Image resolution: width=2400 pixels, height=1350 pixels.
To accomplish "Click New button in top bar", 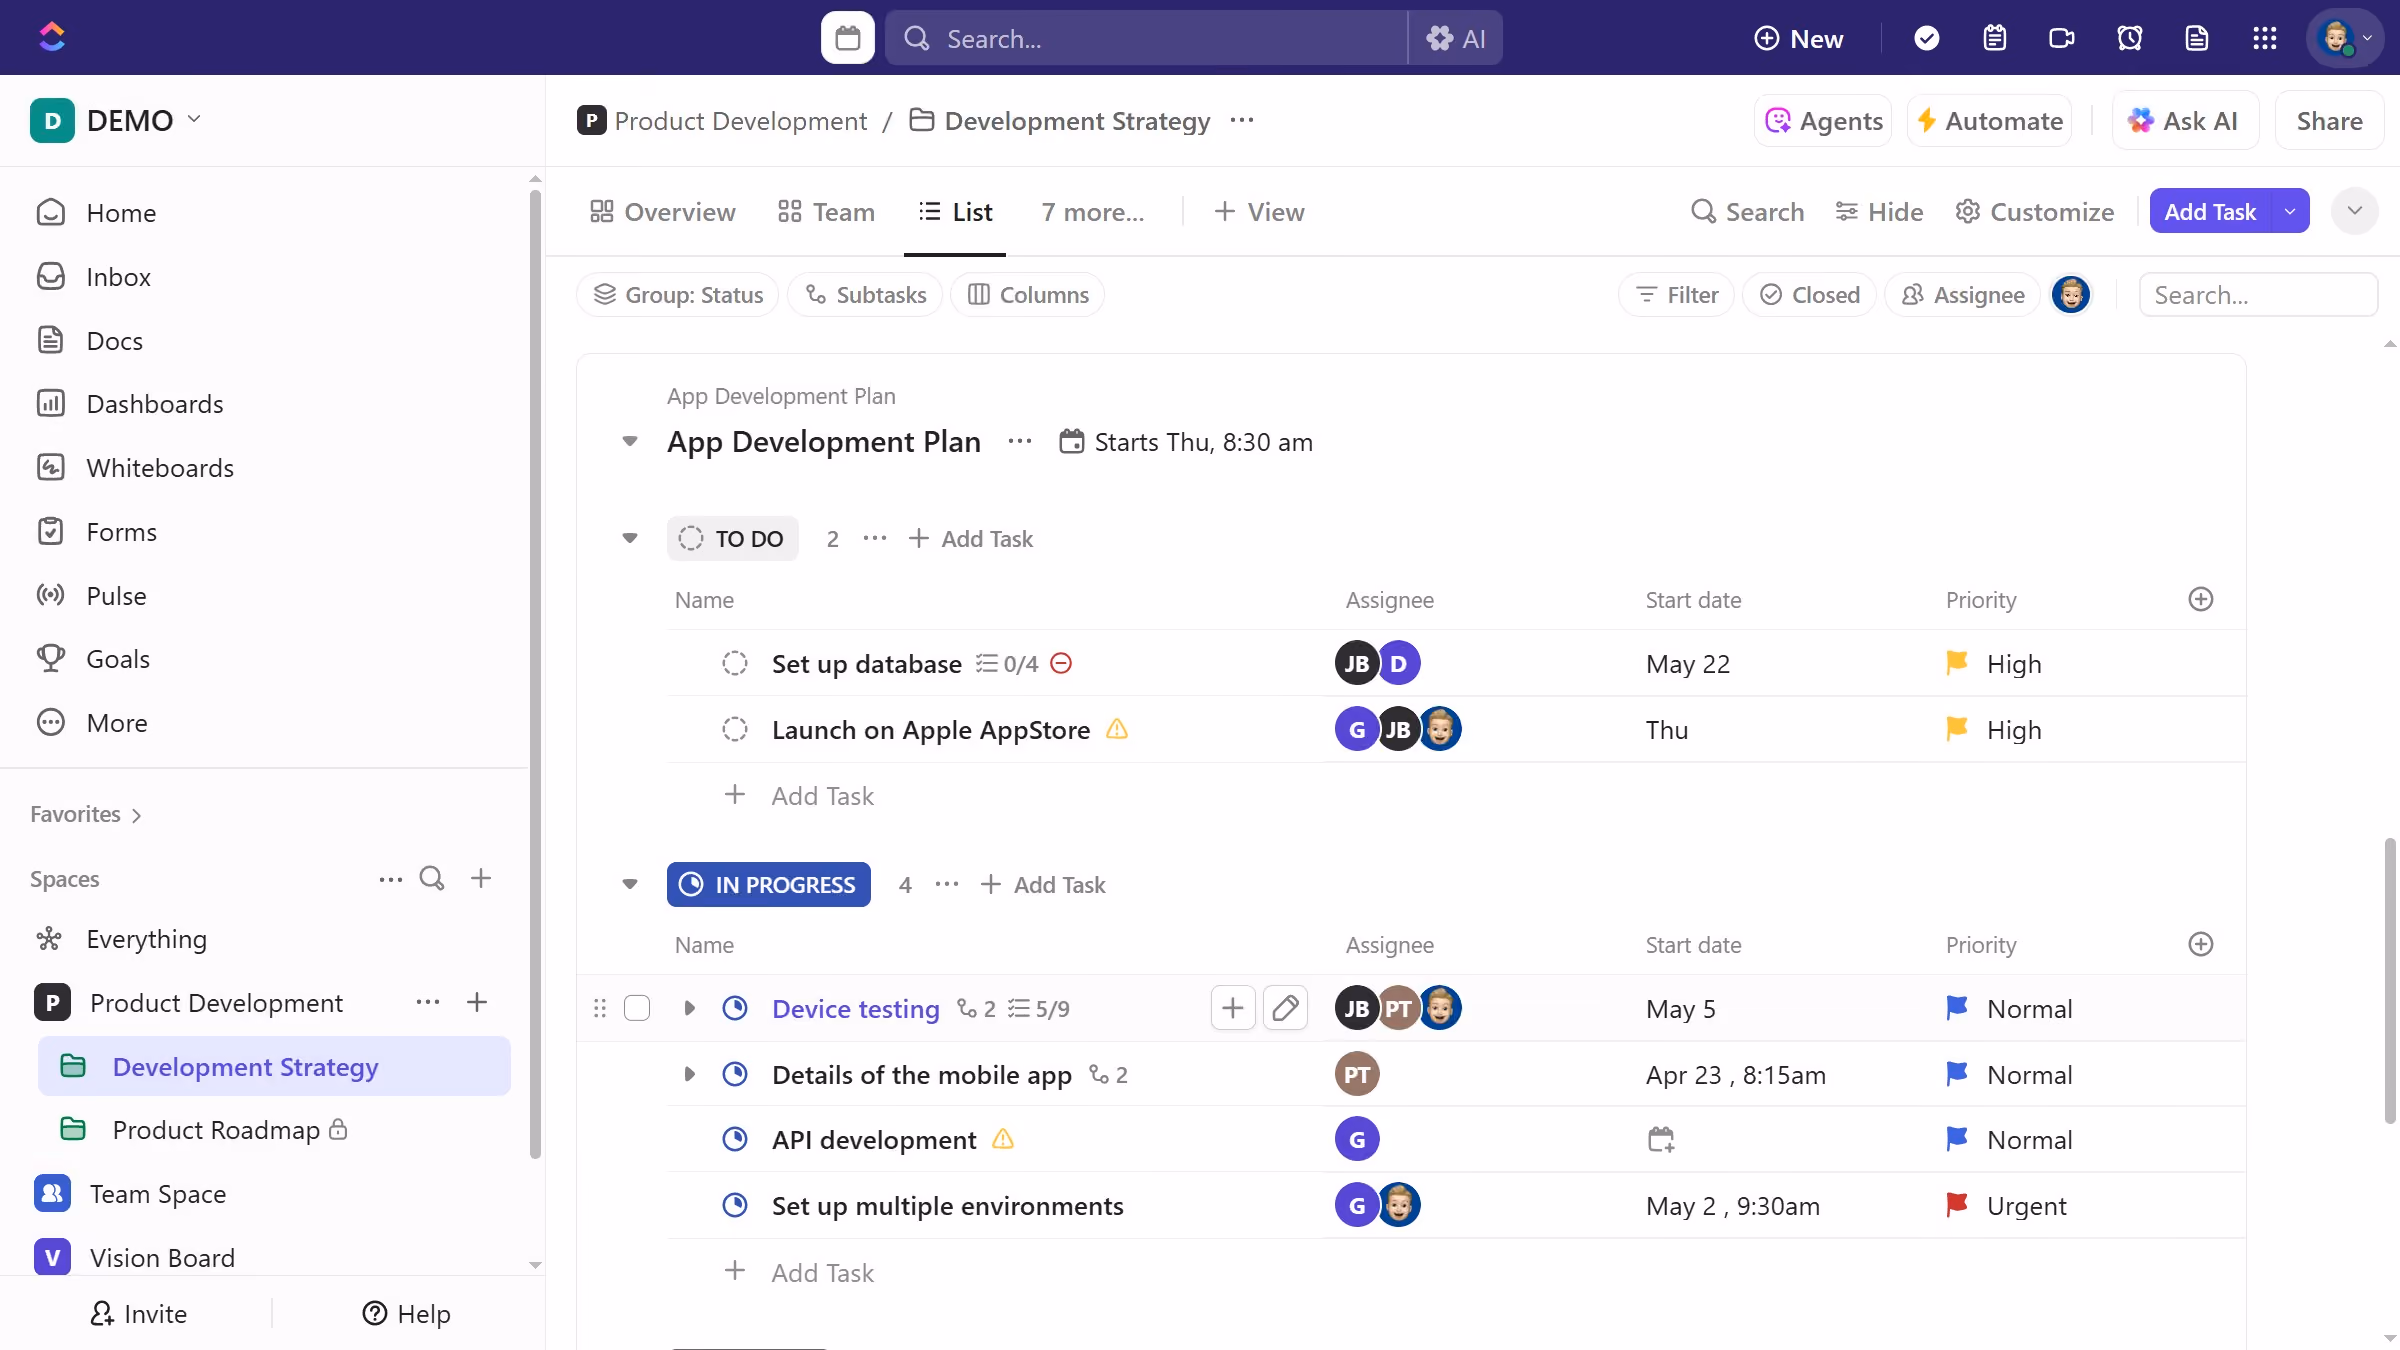I will [1799, 38].
